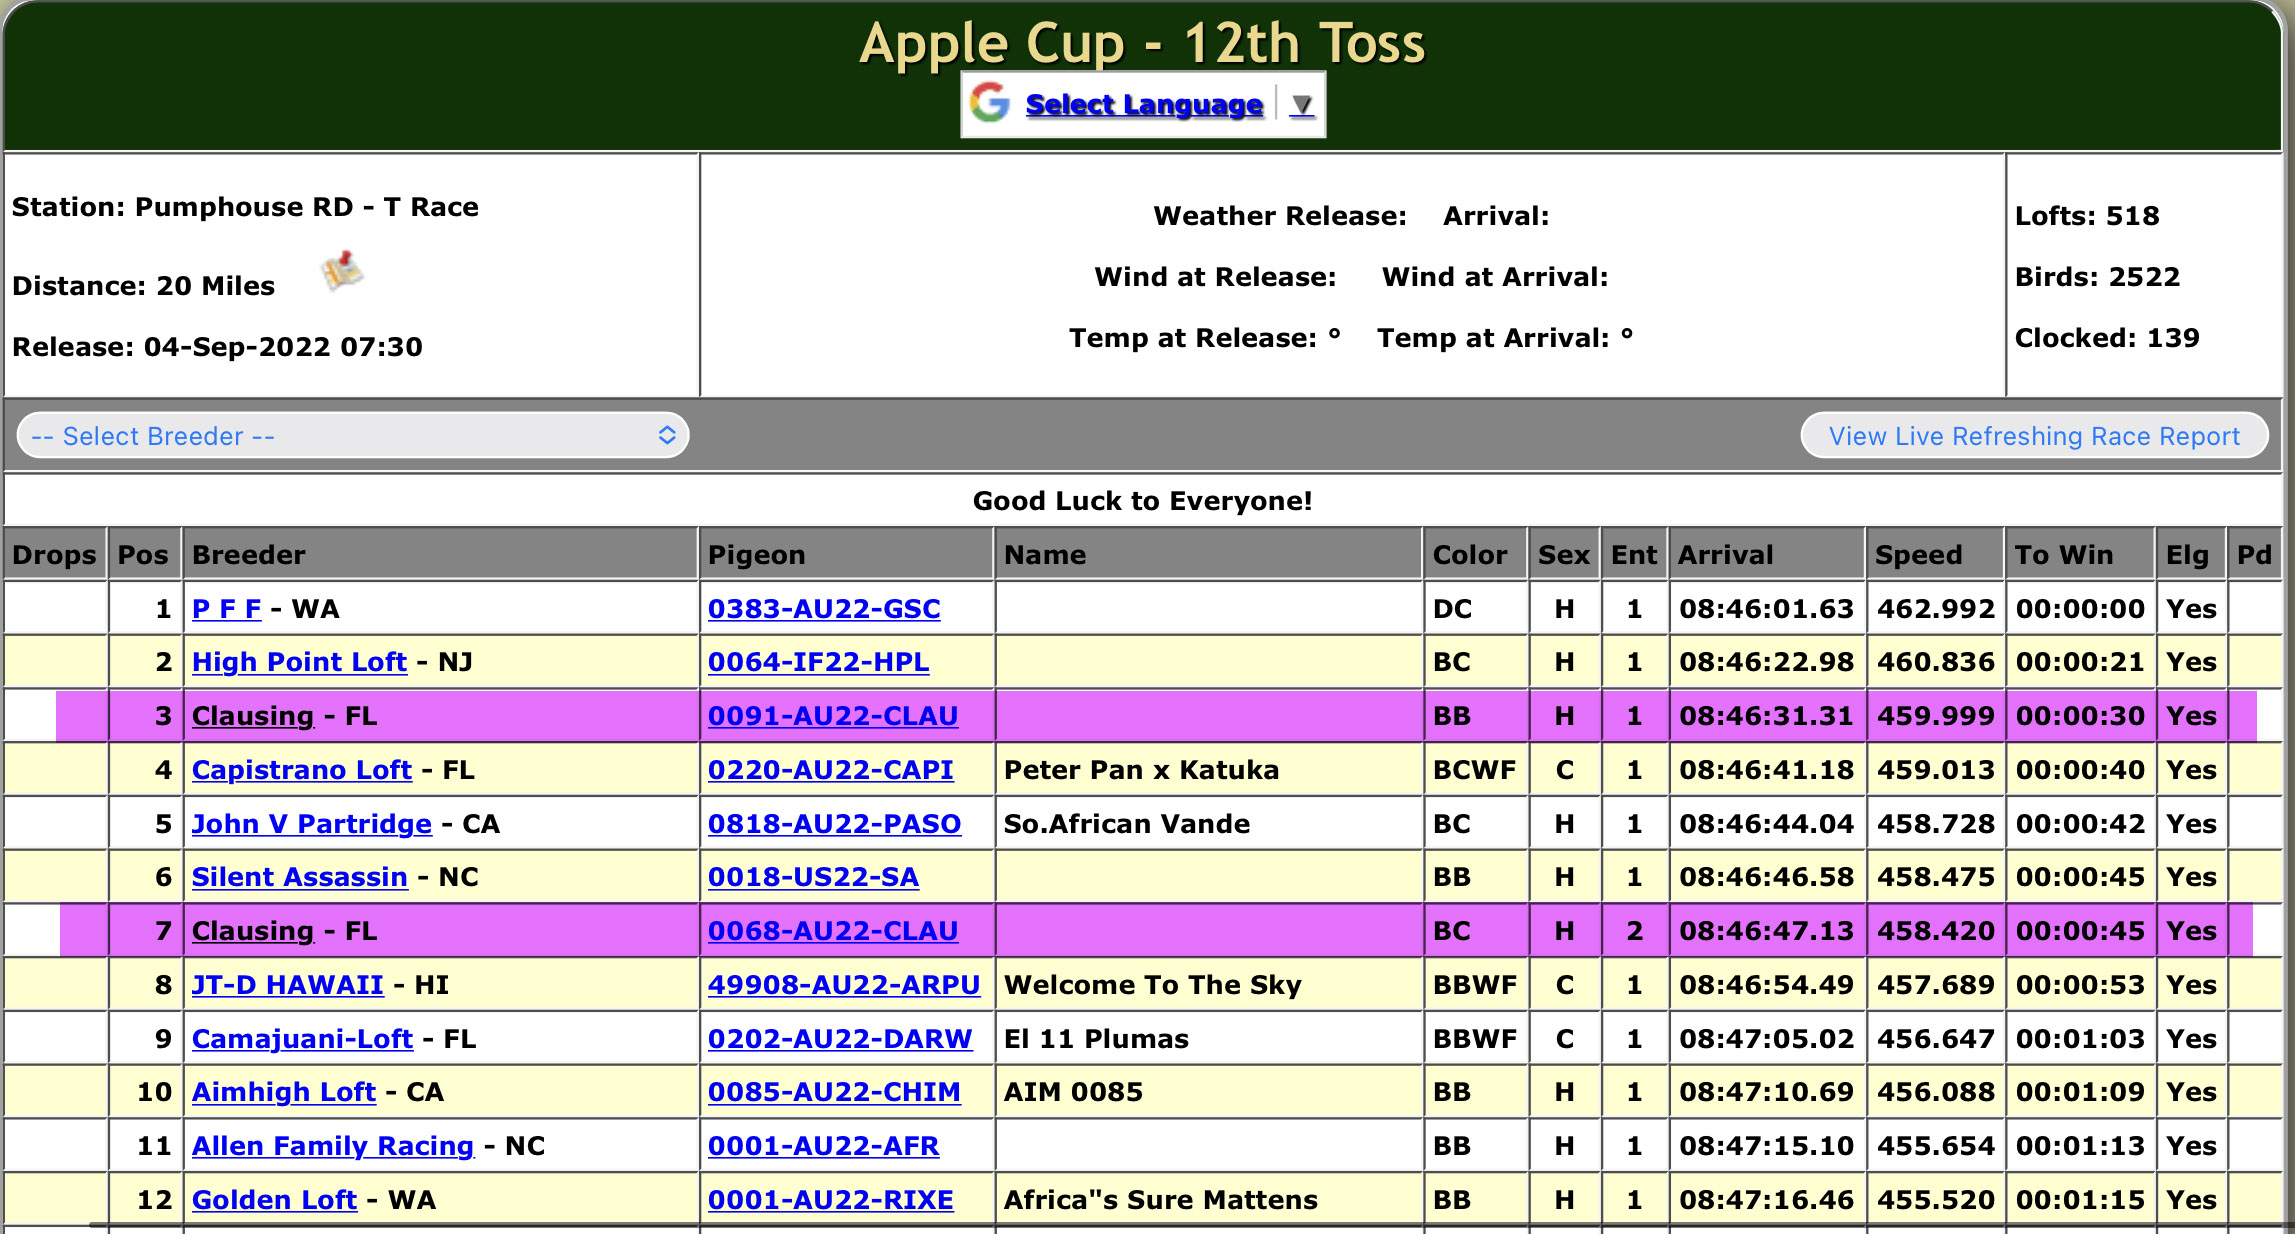Open P F F breeder link
The image size is (2295, 1234).
click(x=226, y=608)
